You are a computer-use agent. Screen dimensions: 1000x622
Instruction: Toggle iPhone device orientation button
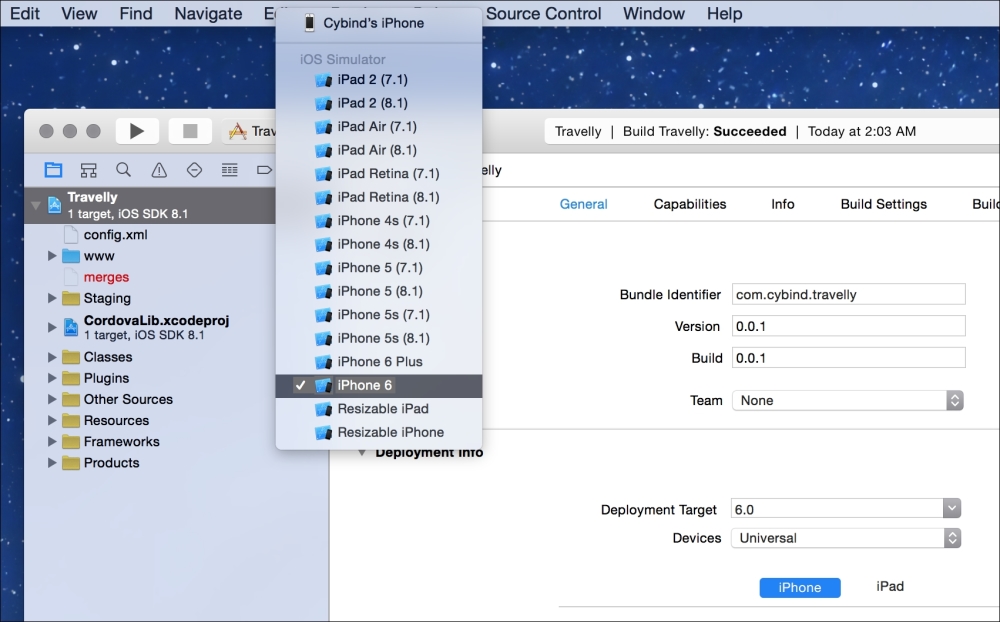[800, 587]
